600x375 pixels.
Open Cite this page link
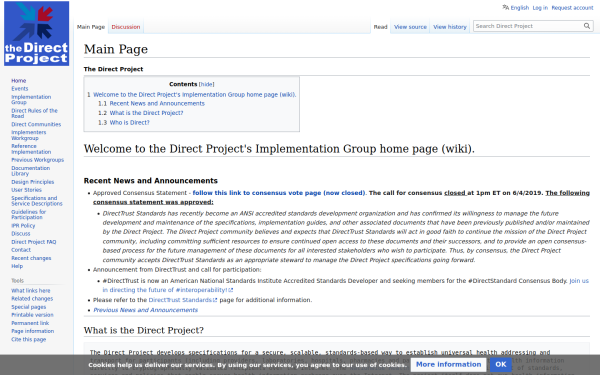click(x=28, y=340)
